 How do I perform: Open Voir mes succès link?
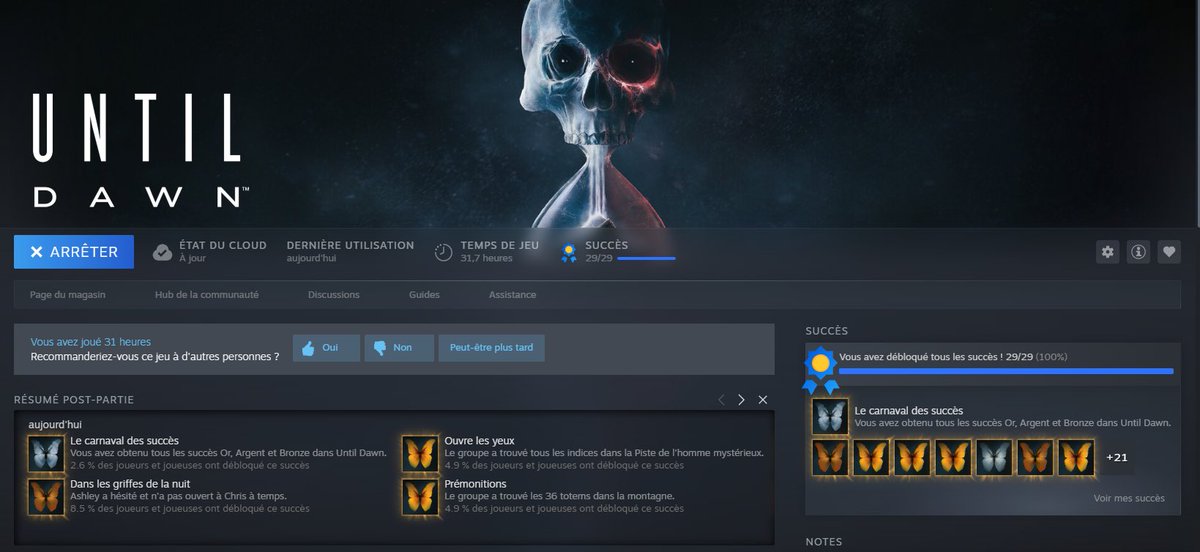point(1129,498)
